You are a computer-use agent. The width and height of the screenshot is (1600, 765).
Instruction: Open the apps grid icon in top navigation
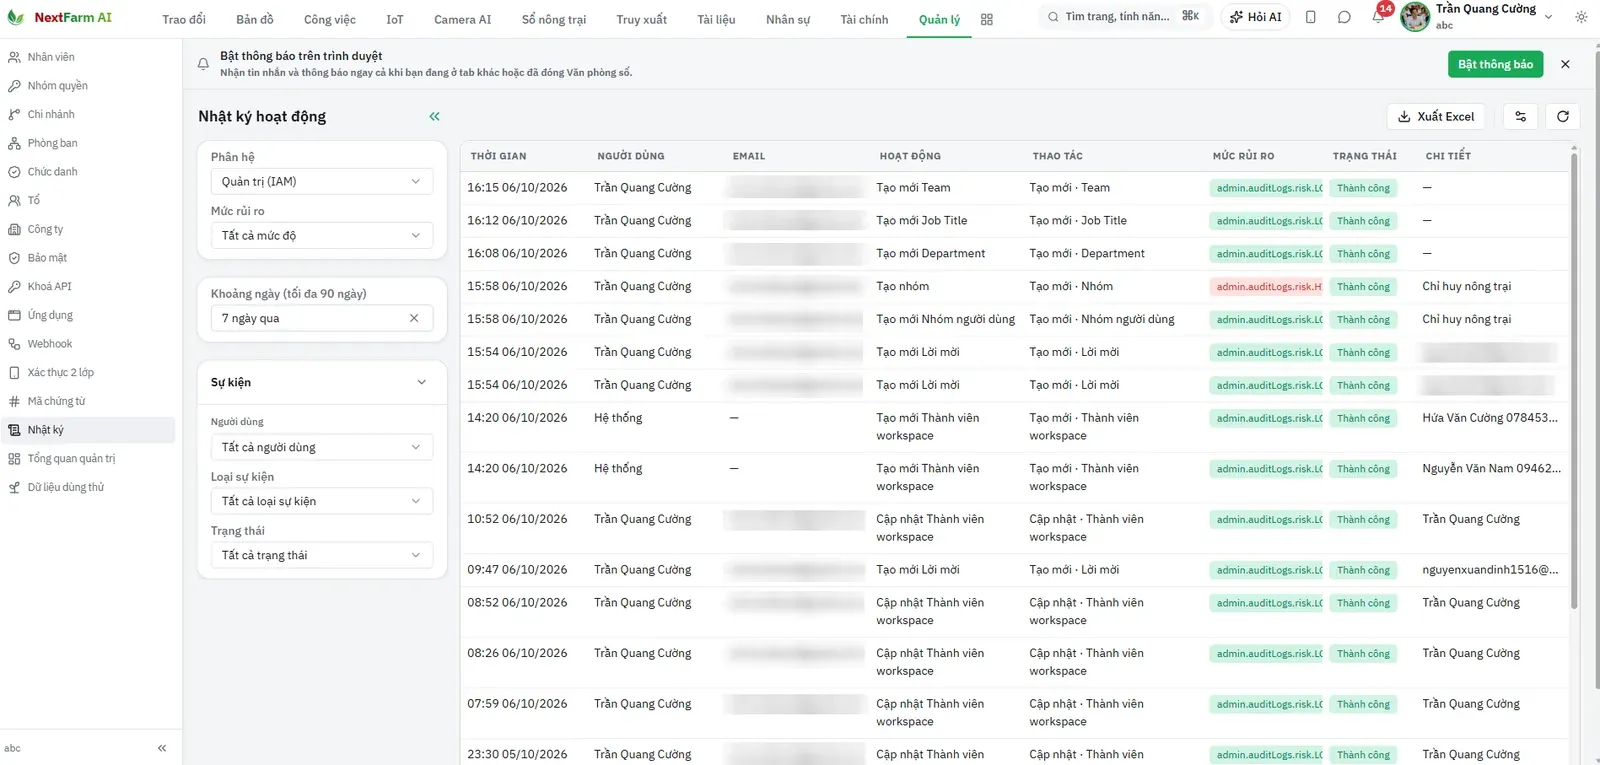tap(987, 19)
